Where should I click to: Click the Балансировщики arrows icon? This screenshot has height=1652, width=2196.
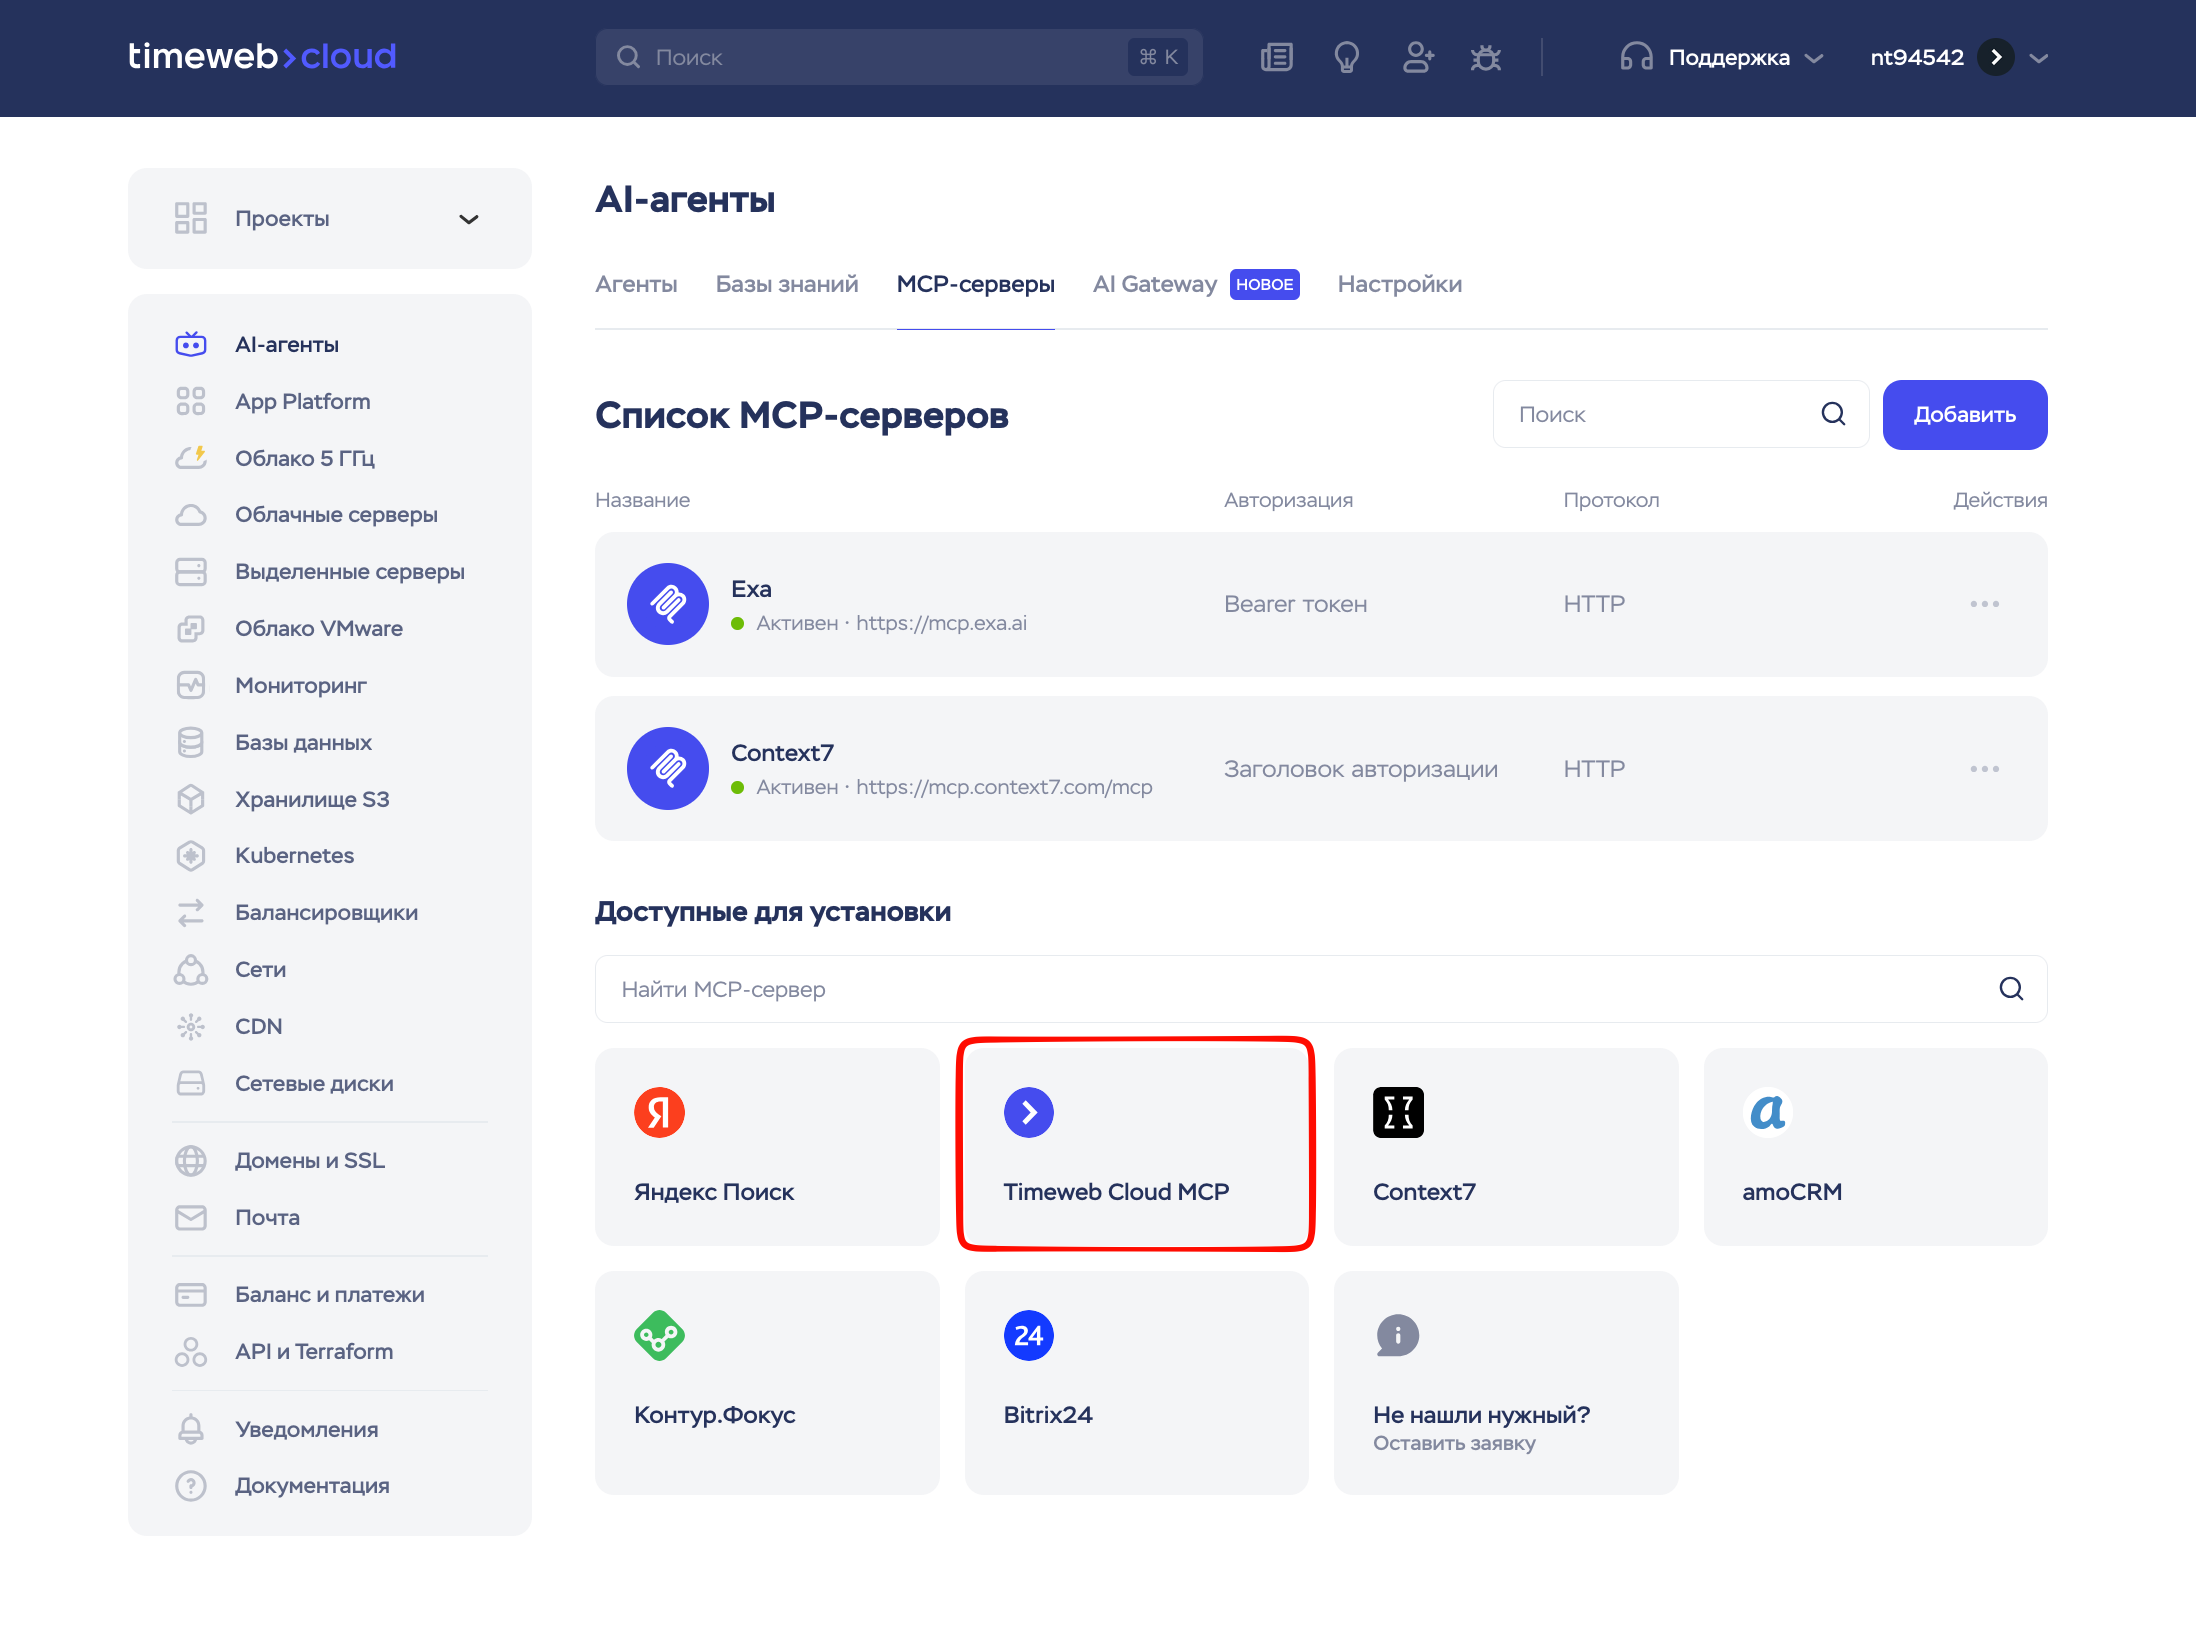(x=190, y=912)
